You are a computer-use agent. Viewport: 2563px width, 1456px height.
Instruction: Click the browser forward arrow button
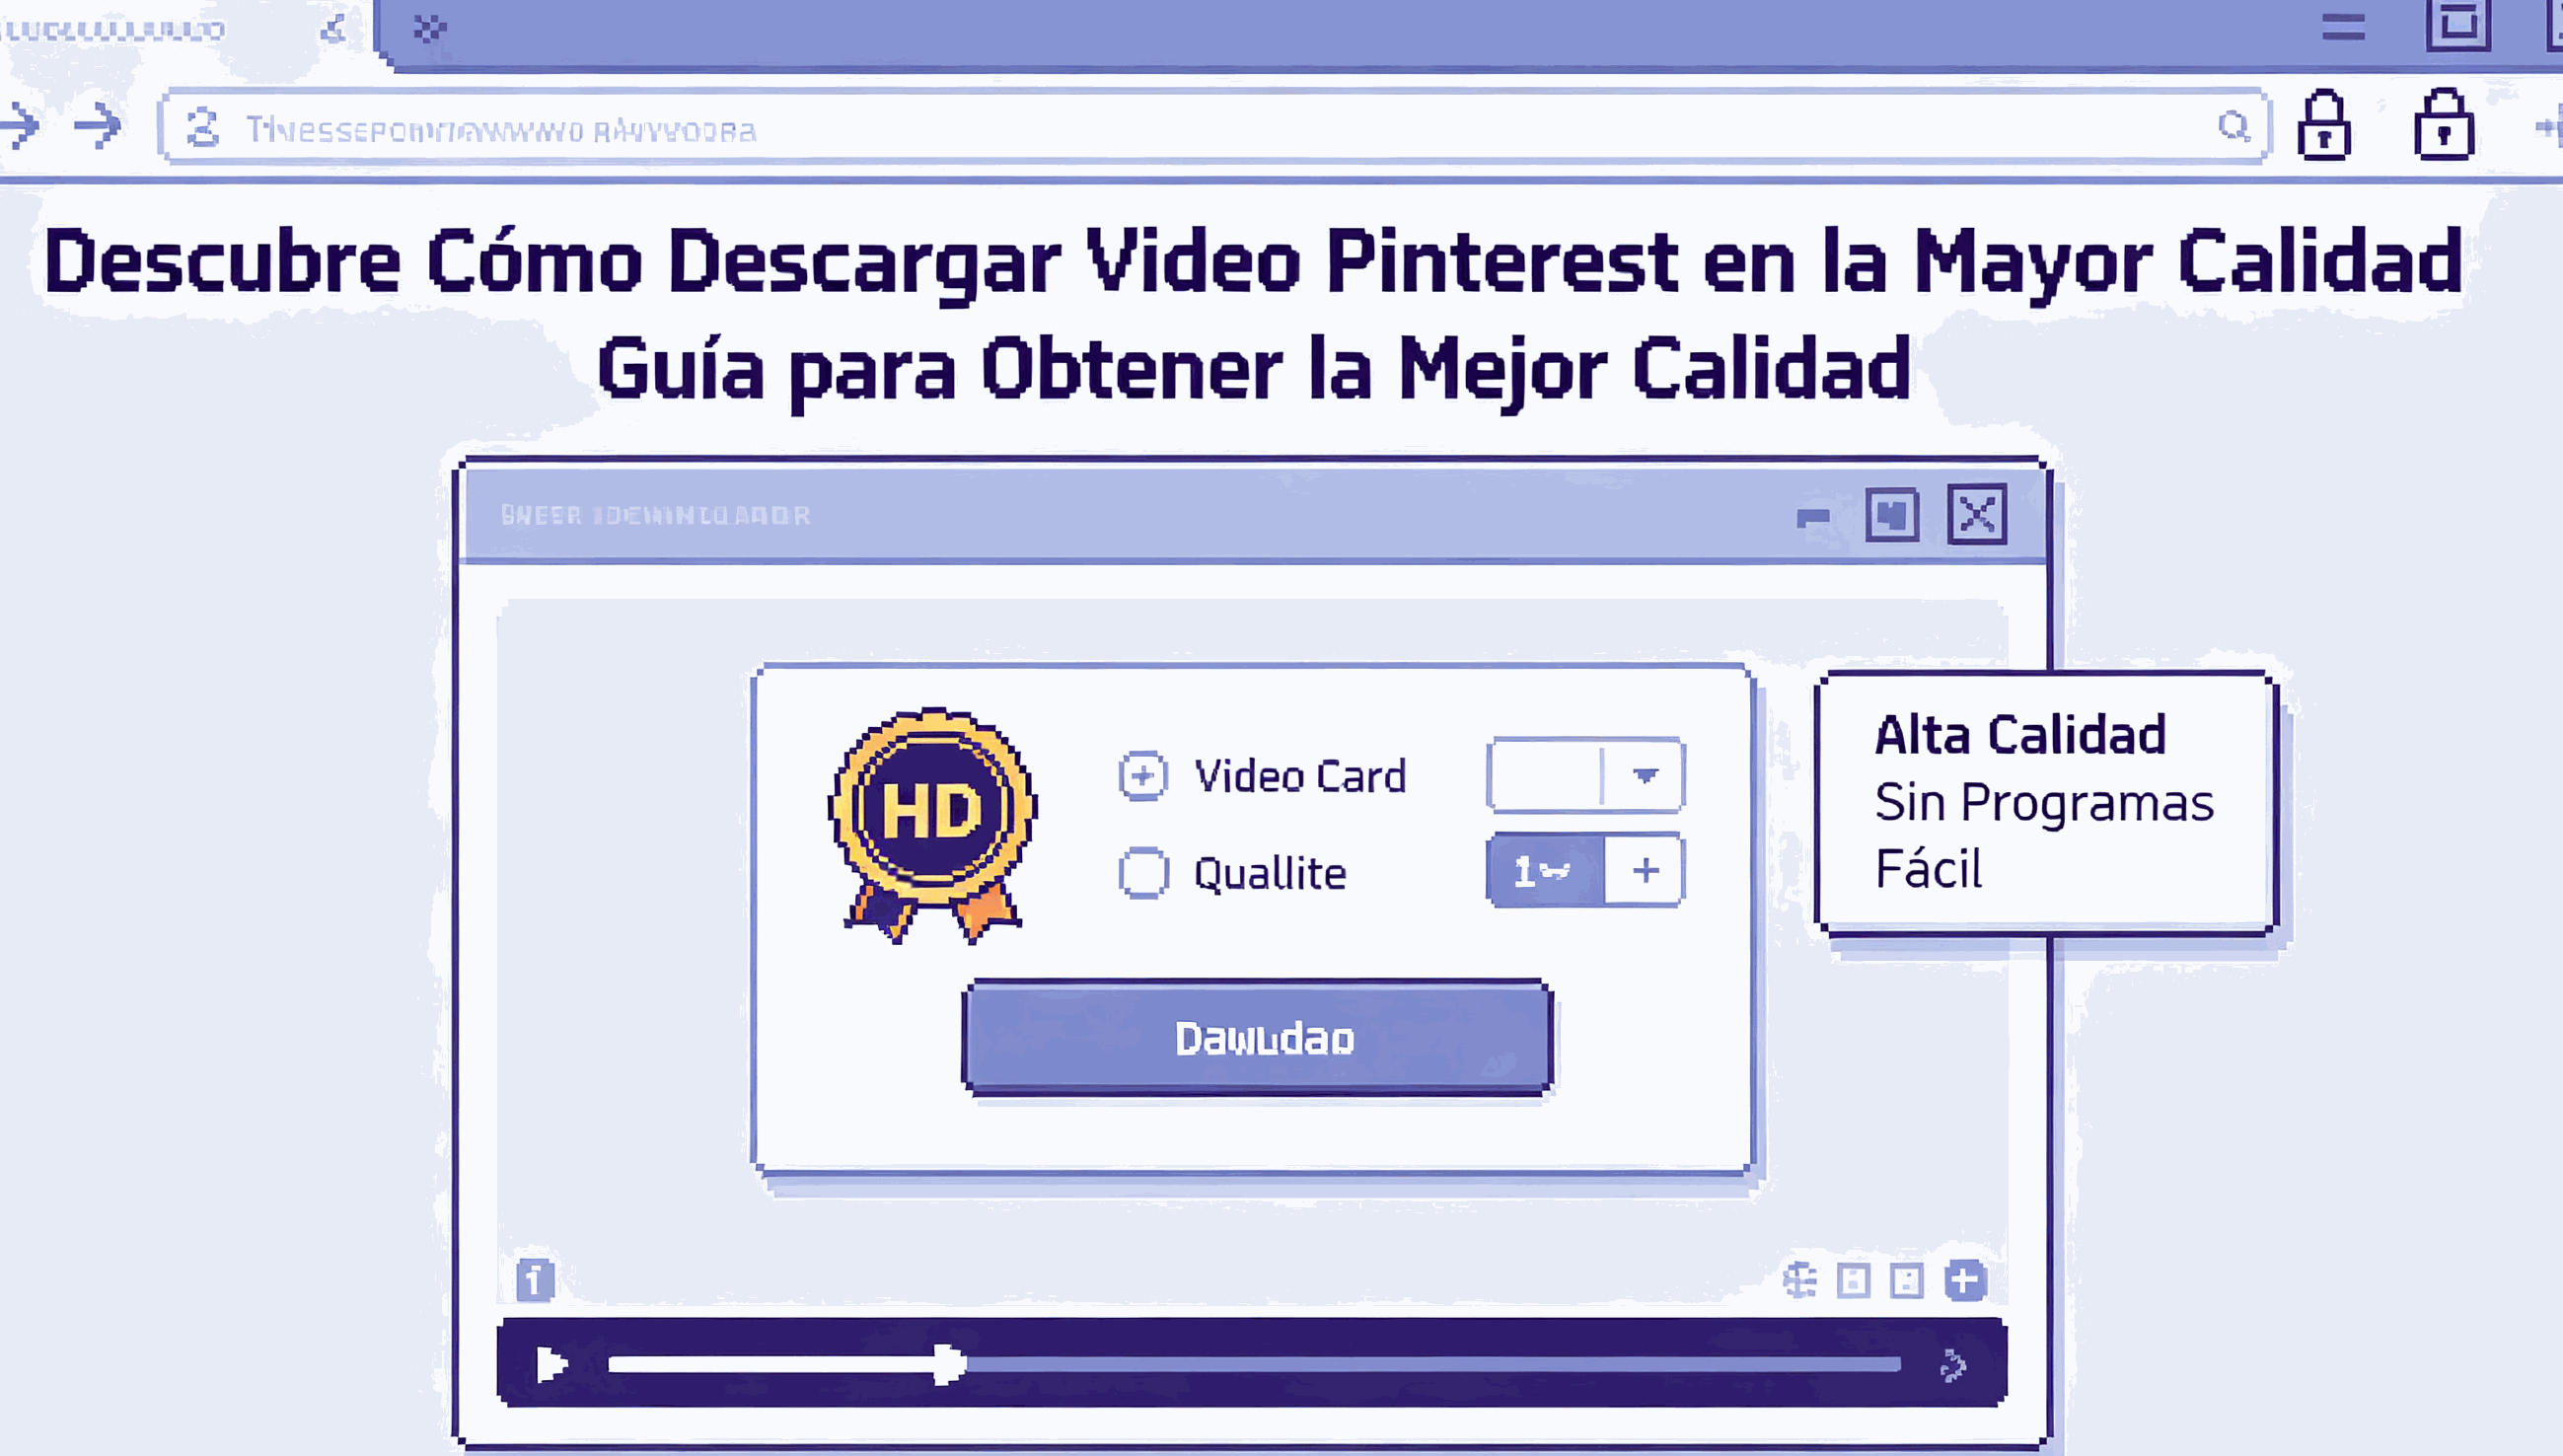(98, 126)
